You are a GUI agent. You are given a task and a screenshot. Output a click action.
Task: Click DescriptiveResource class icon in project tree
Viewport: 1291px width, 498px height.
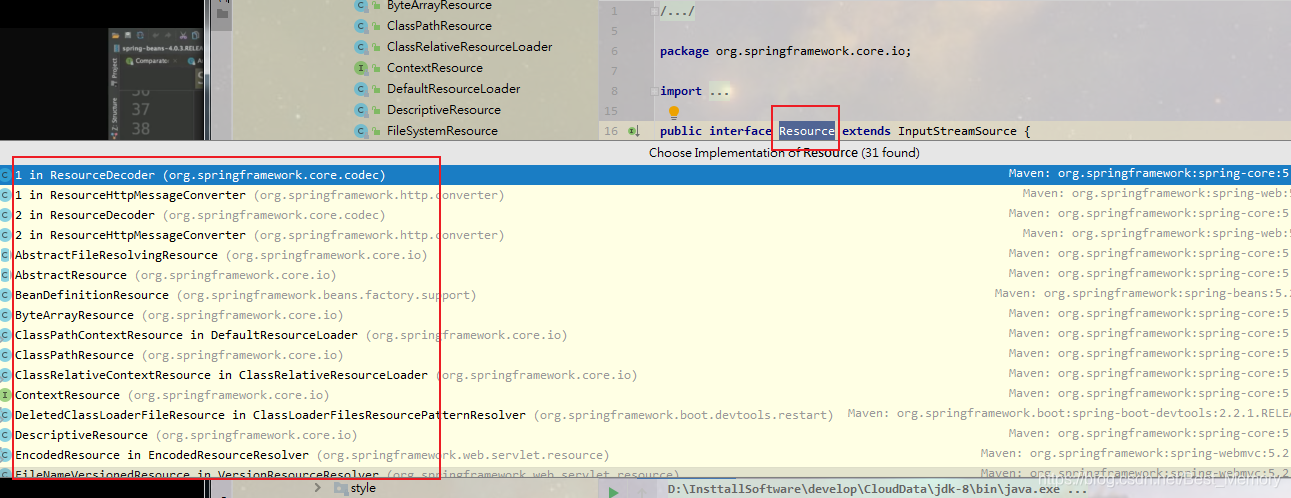pyautogui.click(x=361, y=110)
